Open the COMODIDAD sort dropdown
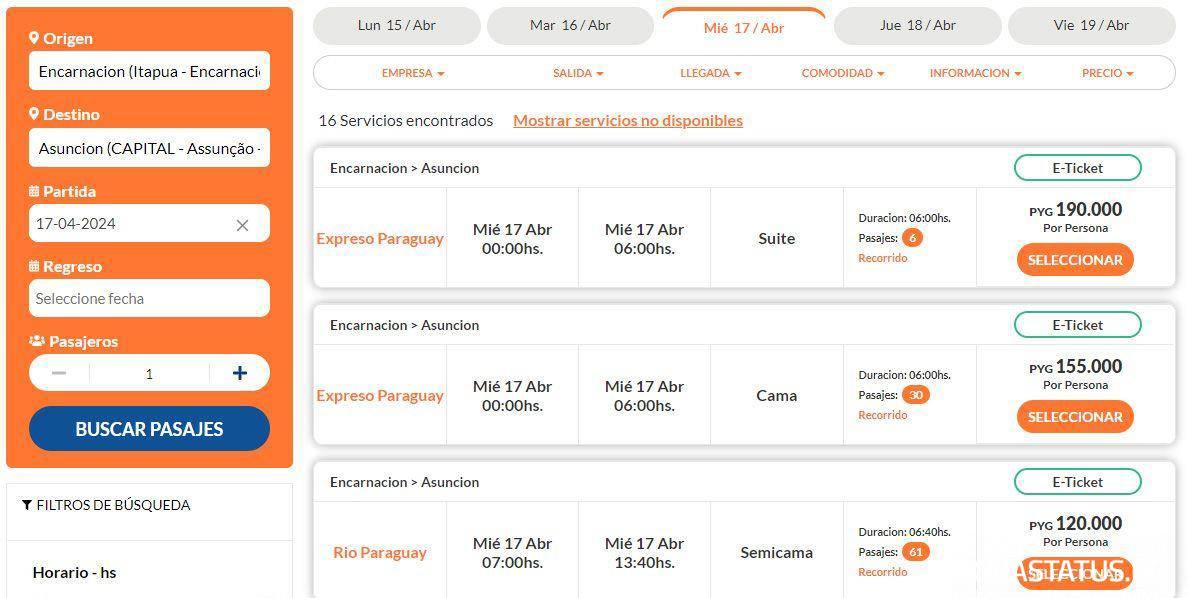This screenshot has width=1188, height=598. click(x=843, y=74)
